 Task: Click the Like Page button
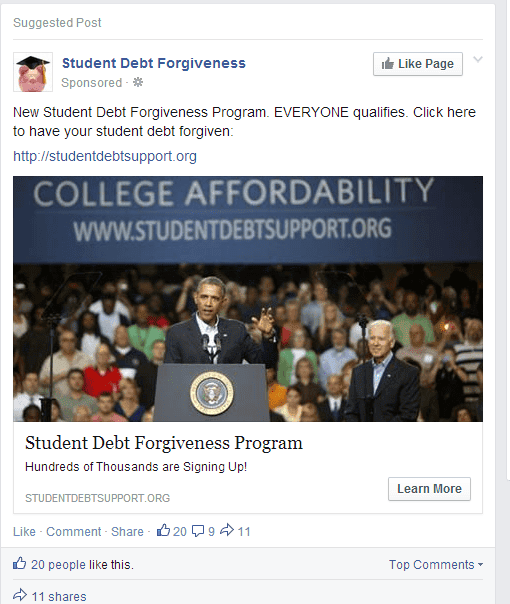(418, 64)
